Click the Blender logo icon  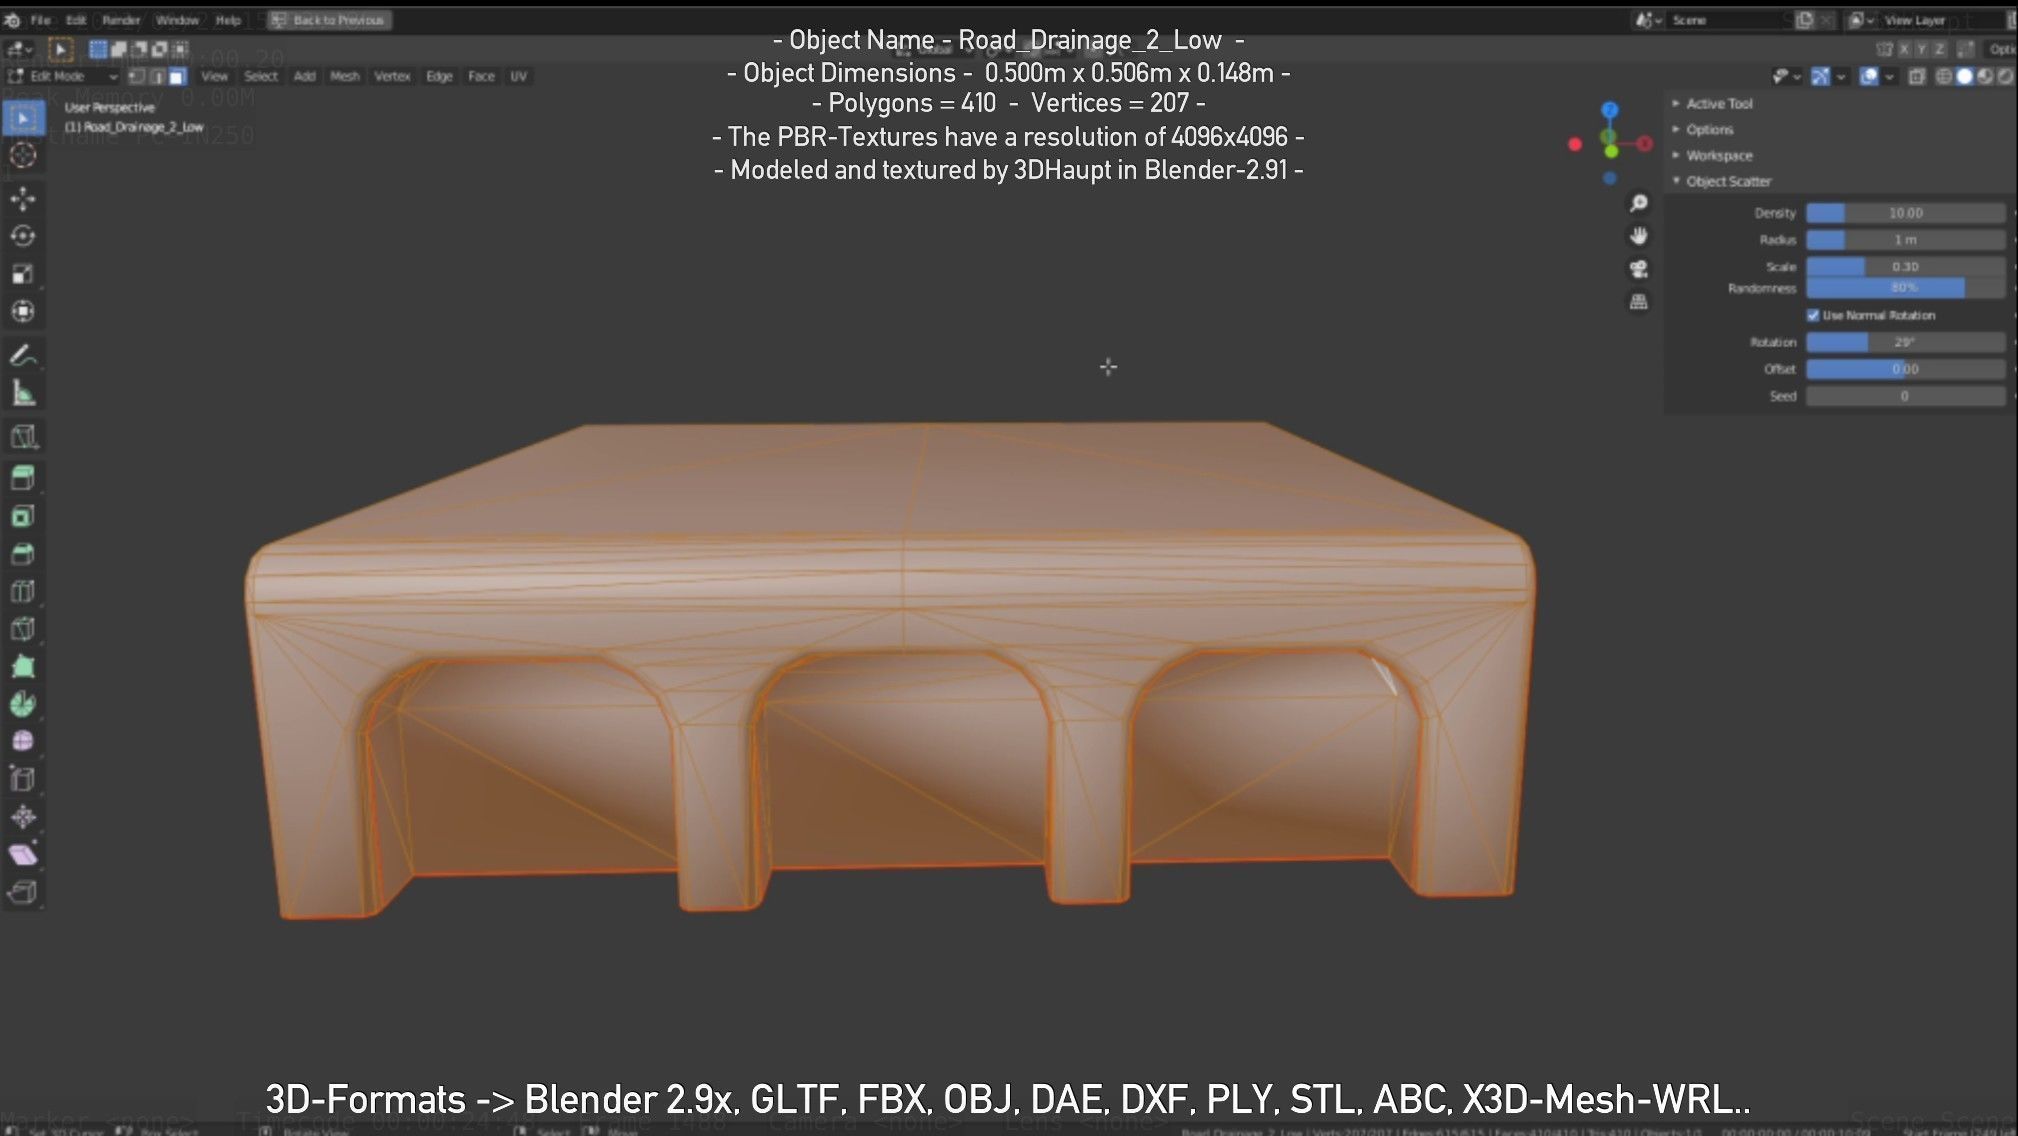(x=12, y=20)
